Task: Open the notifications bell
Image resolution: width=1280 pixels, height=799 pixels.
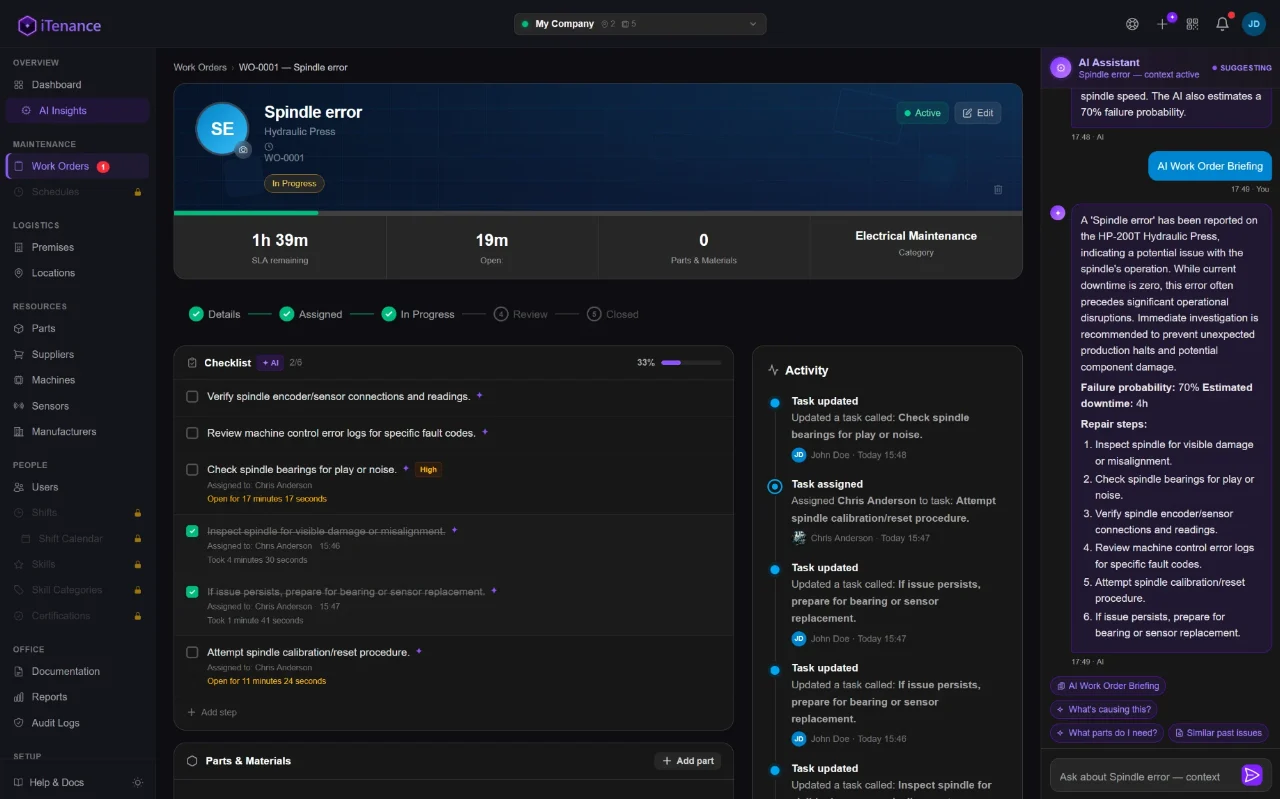Action: [x=1222, y=24]
